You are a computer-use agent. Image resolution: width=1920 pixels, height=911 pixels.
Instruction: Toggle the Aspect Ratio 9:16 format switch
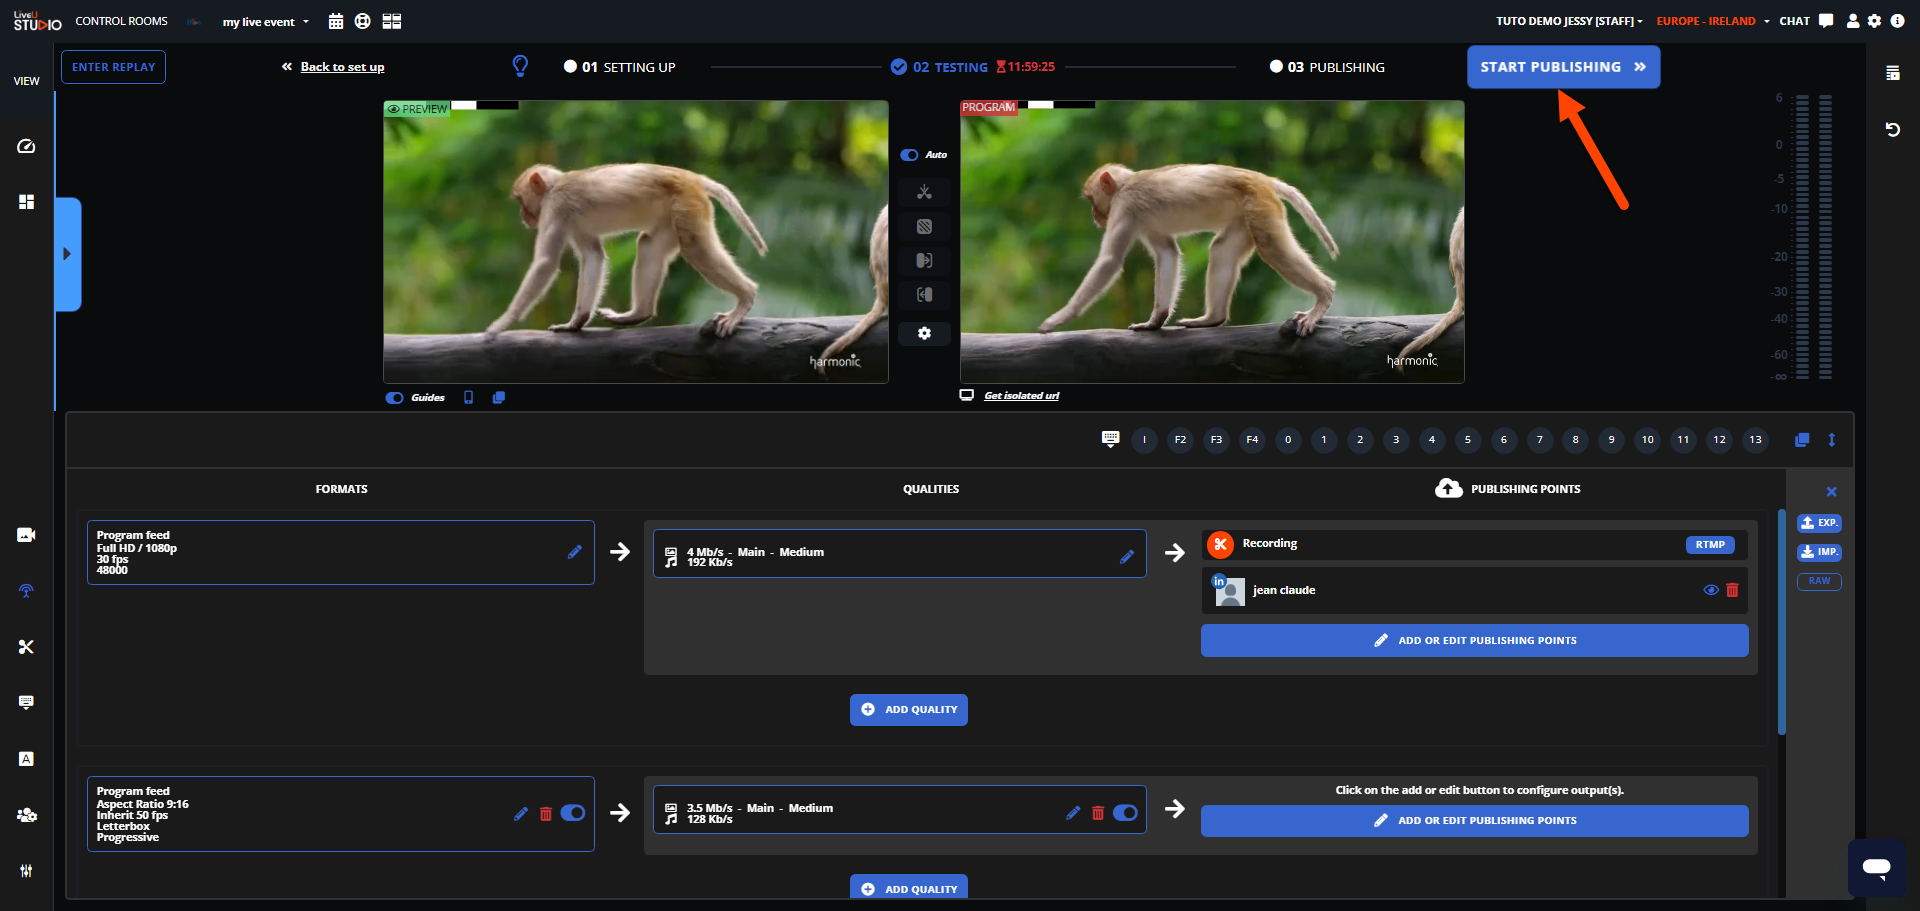click(x=573, y=813)
